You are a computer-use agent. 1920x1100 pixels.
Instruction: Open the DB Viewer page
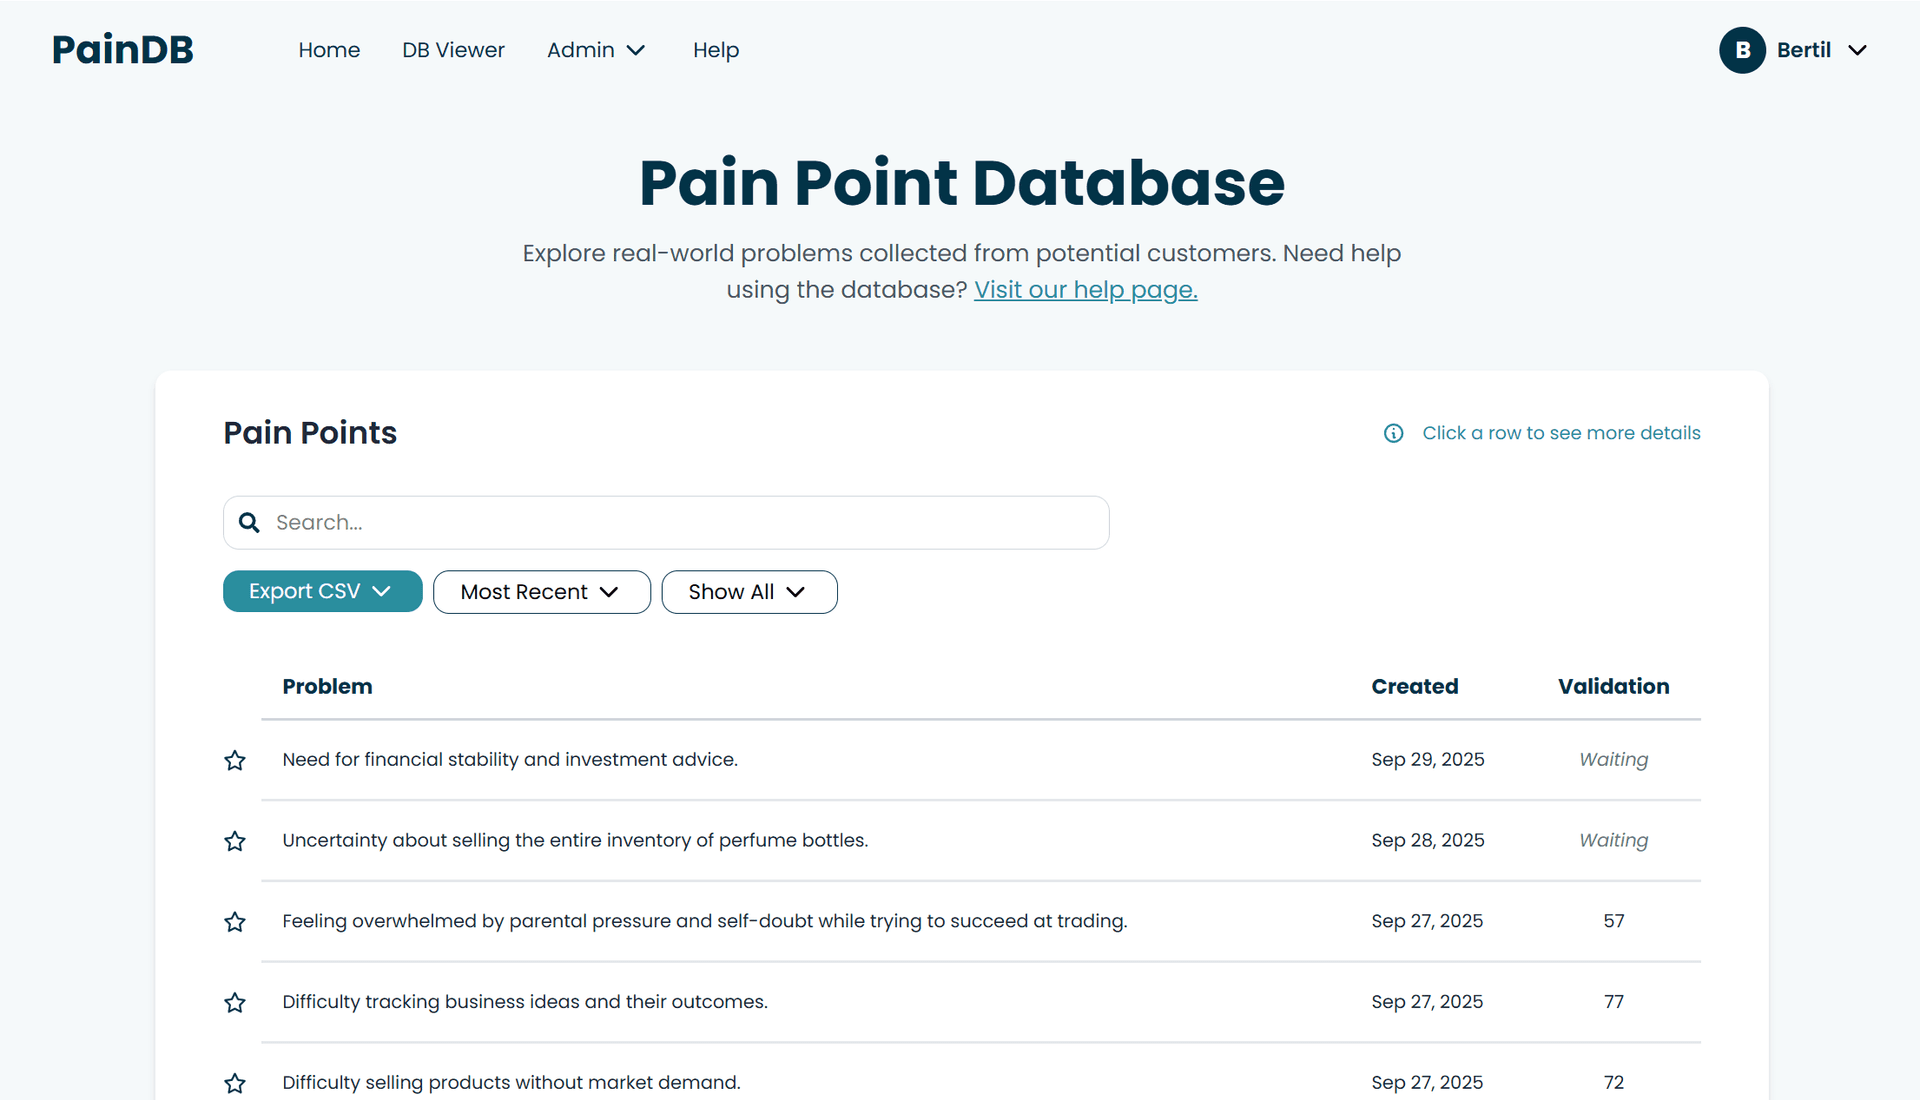(x=453, y=50)
